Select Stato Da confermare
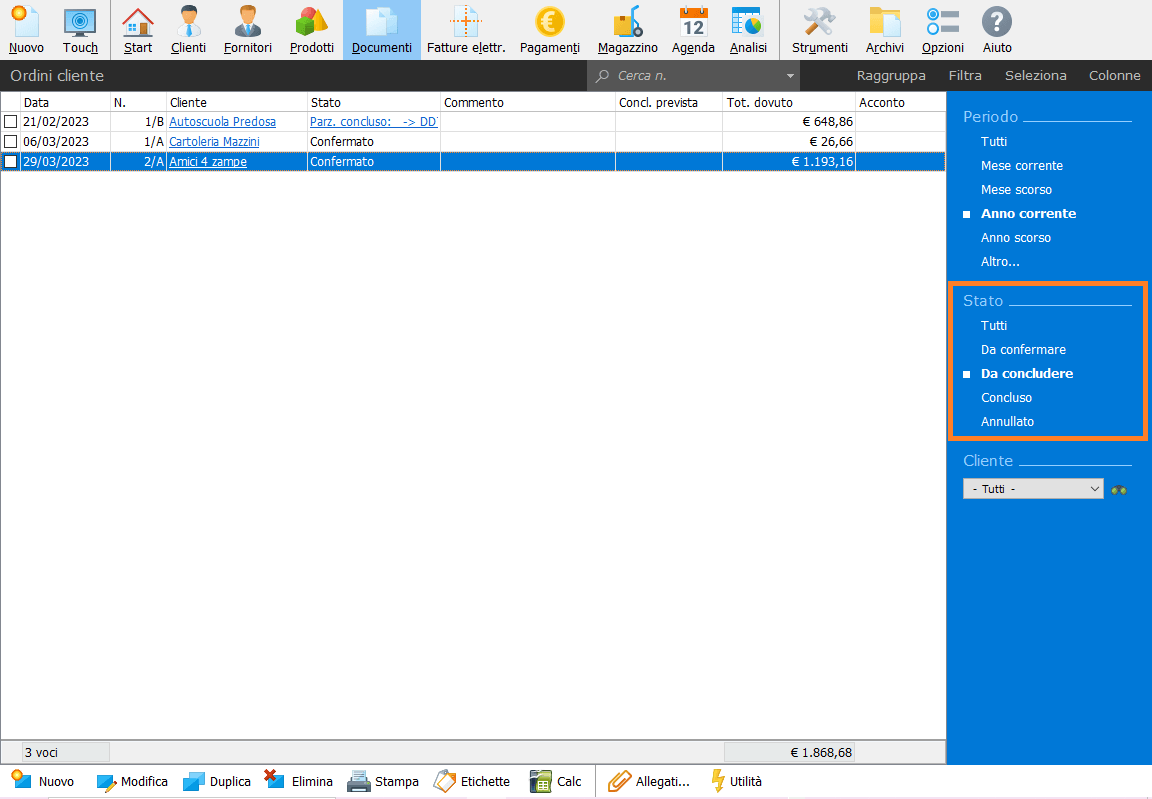1152x799 pixels. (1023, 350)
